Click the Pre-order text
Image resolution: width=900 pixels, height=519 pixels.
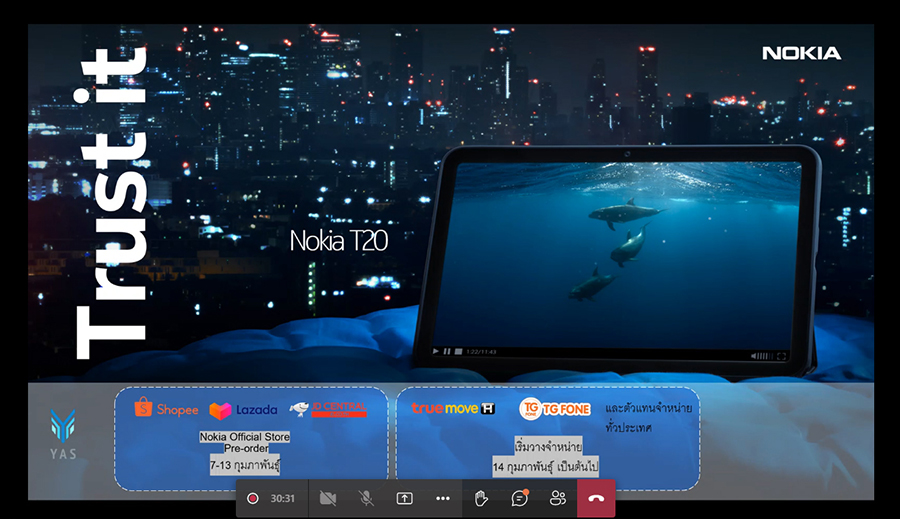point(246,448)
